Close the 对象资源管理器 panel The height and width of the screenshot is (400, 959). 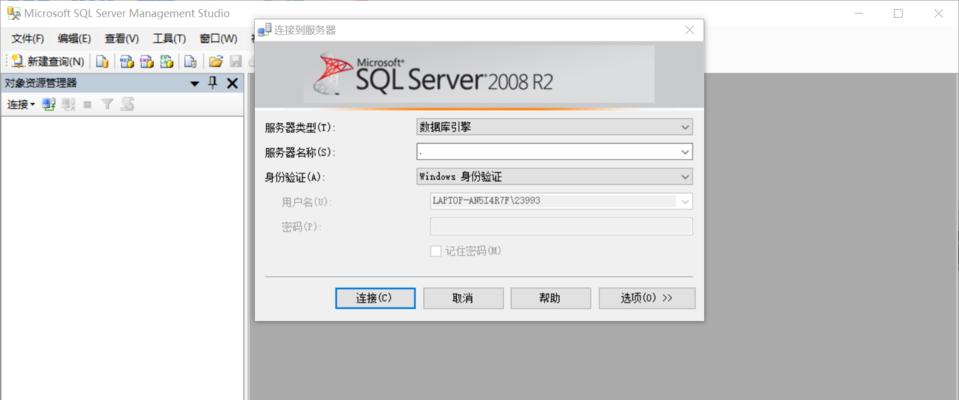(x=232, y=84)
